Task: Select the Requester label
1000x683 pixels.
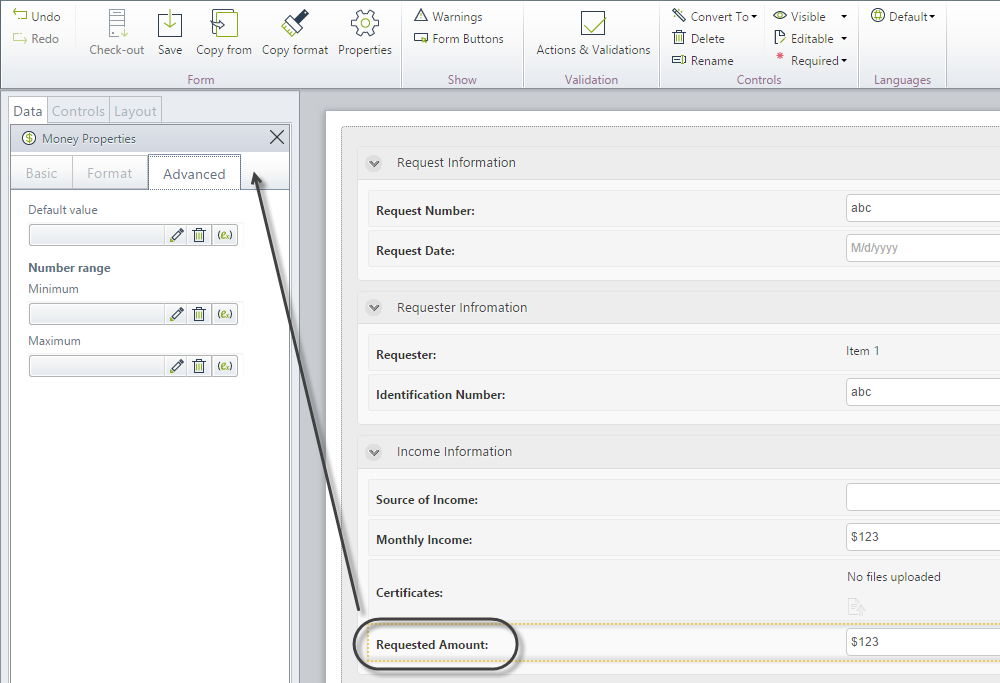Action: 406,355
